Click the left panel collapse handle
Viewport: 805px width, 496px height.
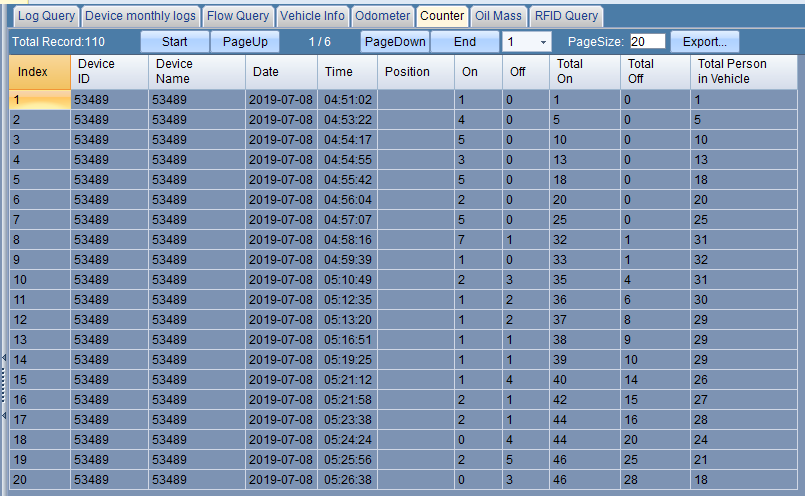coord(4,375)
